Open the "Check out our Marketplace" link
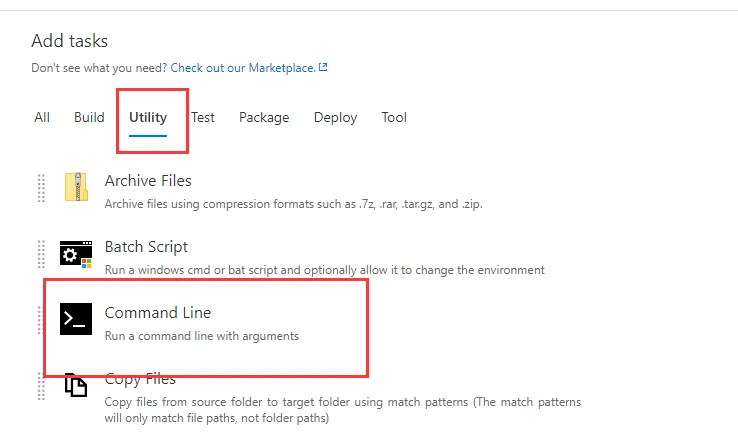 (243, 68)
